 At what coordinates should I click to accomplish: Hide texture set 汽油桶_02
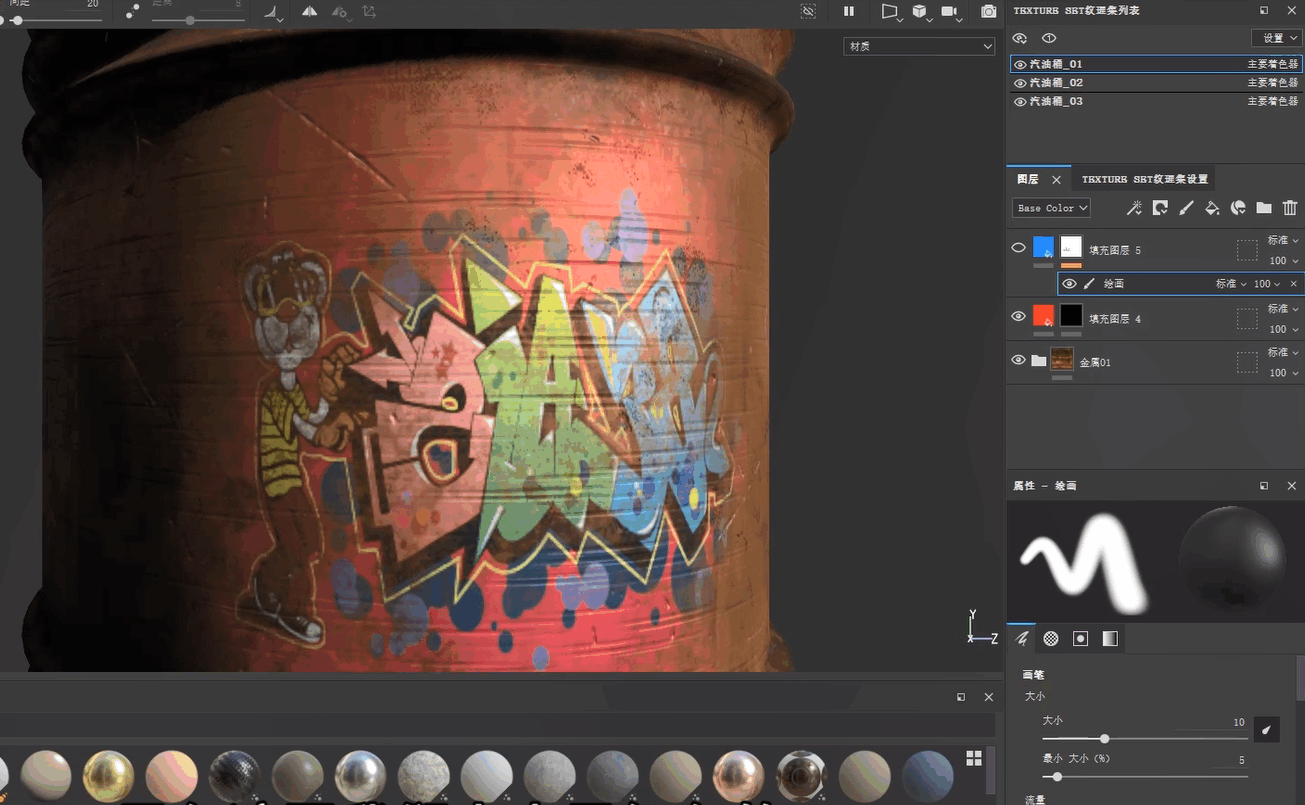[x=1020, y=83]
